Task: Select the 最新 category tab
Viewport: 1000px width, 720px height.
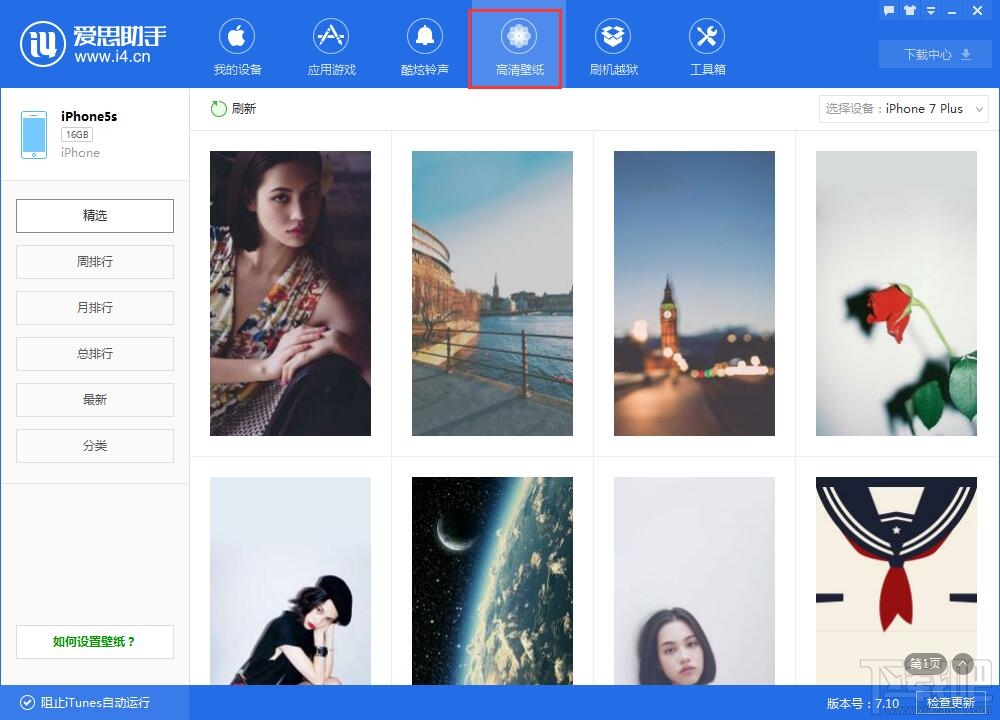Action: click(x=95, y=400)
